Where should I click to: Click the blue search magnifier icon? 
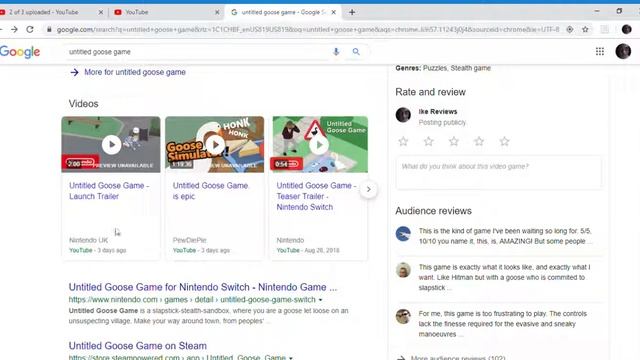(356, 52)
